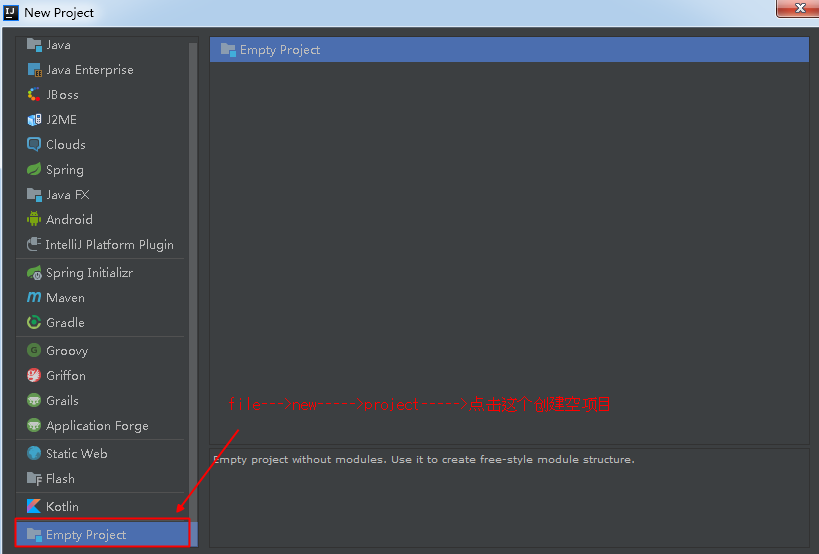Screen dimensions: 819x554
Task: Click Empty Project folder icon in sidebar
Action: (x=34, y=534)
